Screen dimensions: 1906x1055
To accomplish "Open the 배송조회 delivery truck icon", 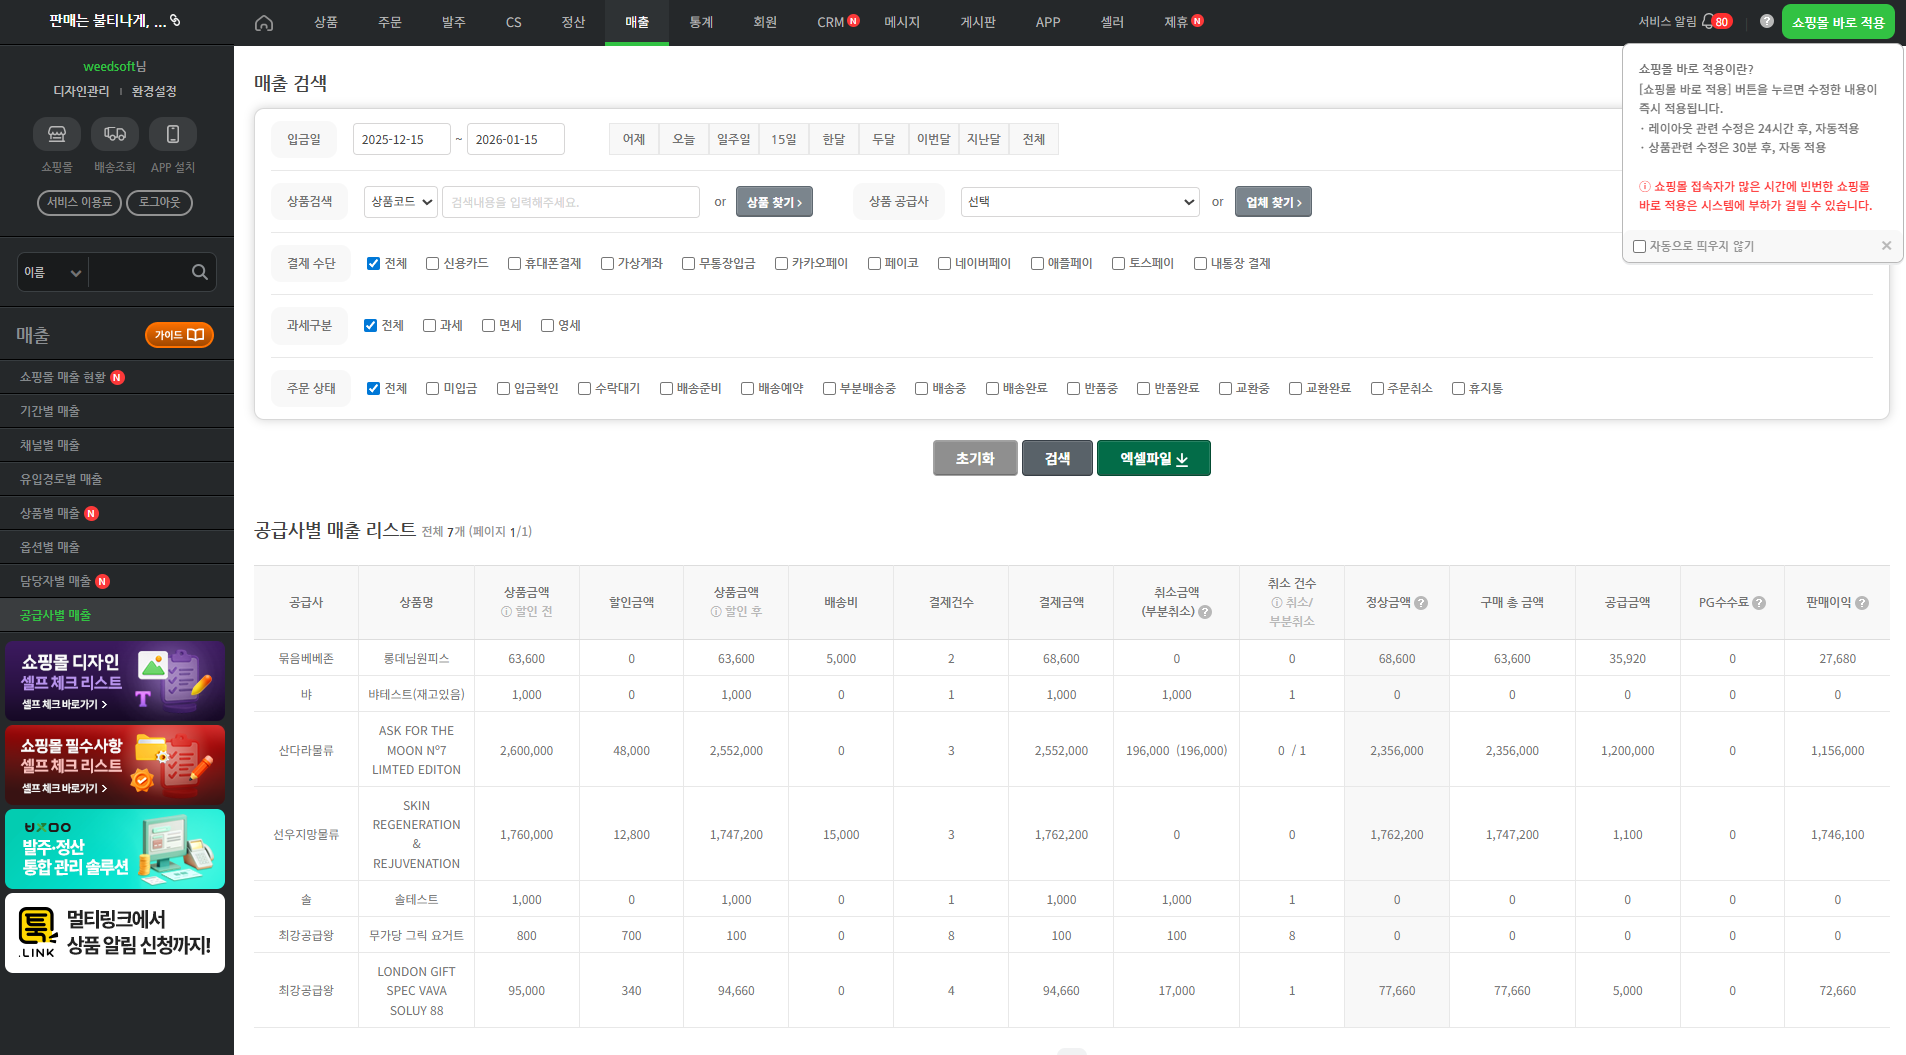I will [x=115, y=133].
